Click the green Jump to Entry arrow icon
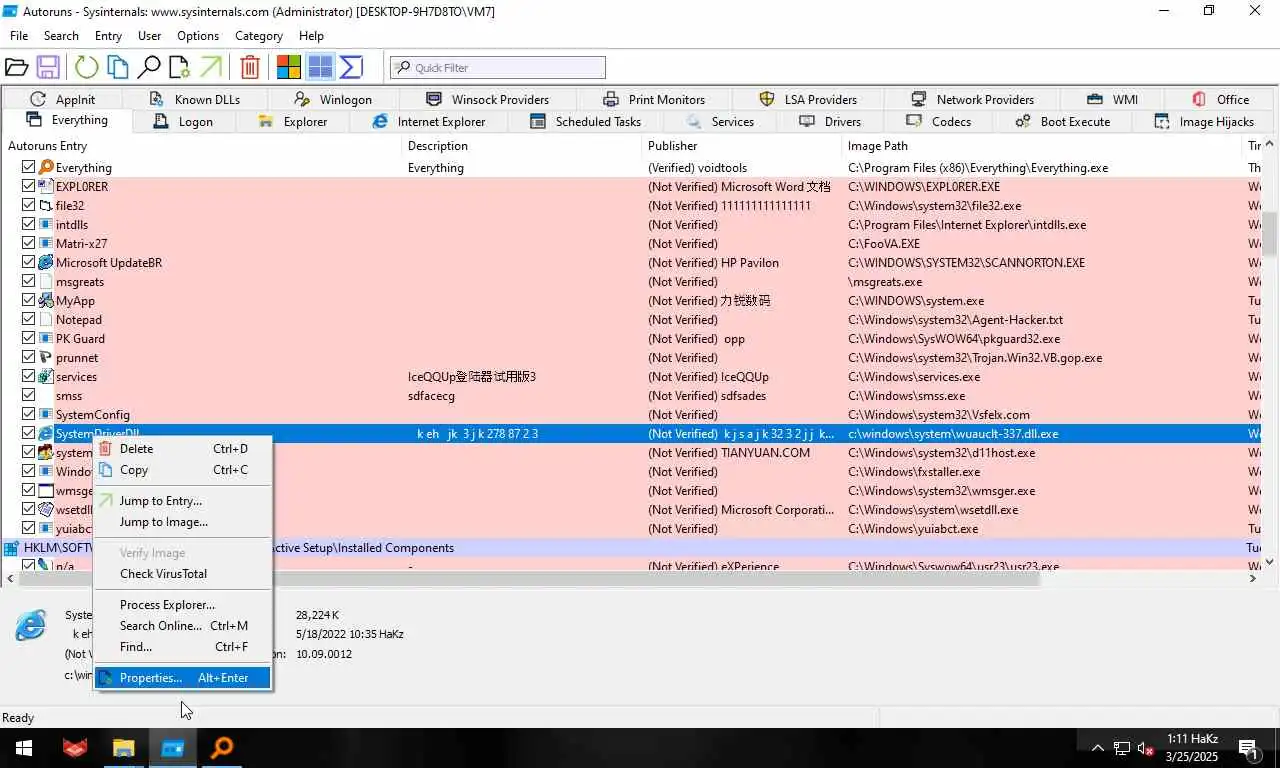1280x768 pixels. click(x=210, y=67)
